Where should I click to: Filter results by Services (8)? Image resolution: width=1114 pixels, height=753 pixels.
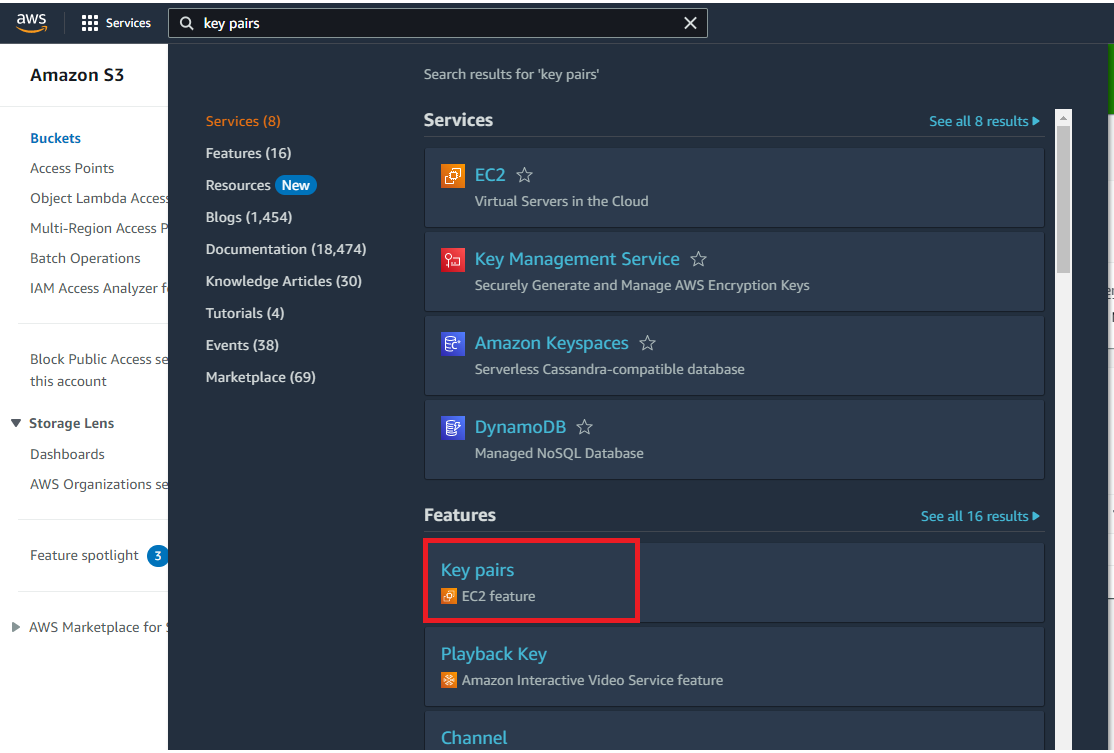(243, 121)
